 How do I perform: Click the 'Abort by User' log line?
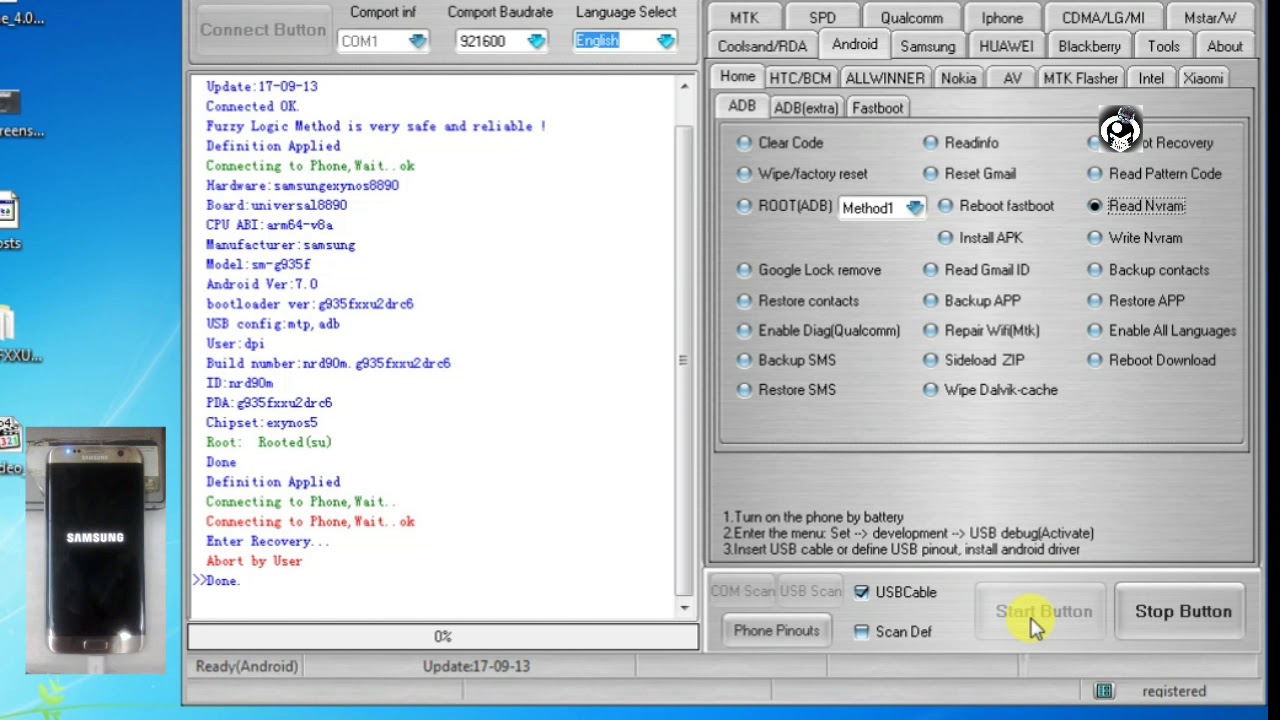pyautogui.click(x=254, y=561)
